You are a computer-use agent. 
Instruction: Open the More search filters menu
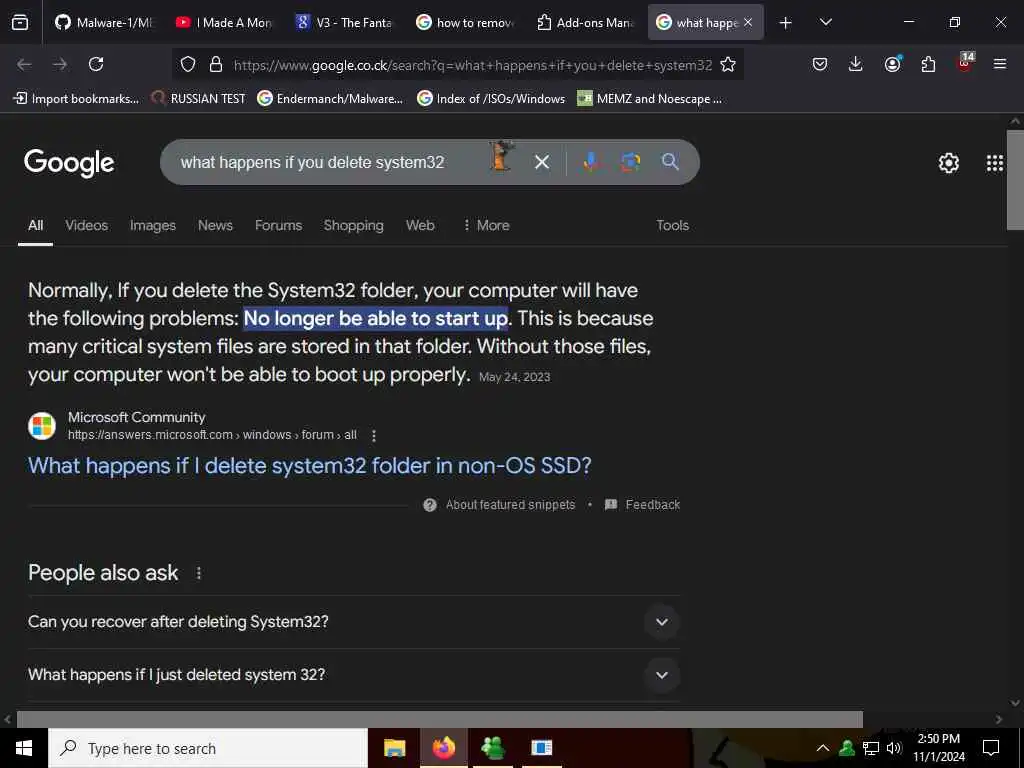[486, 225]
